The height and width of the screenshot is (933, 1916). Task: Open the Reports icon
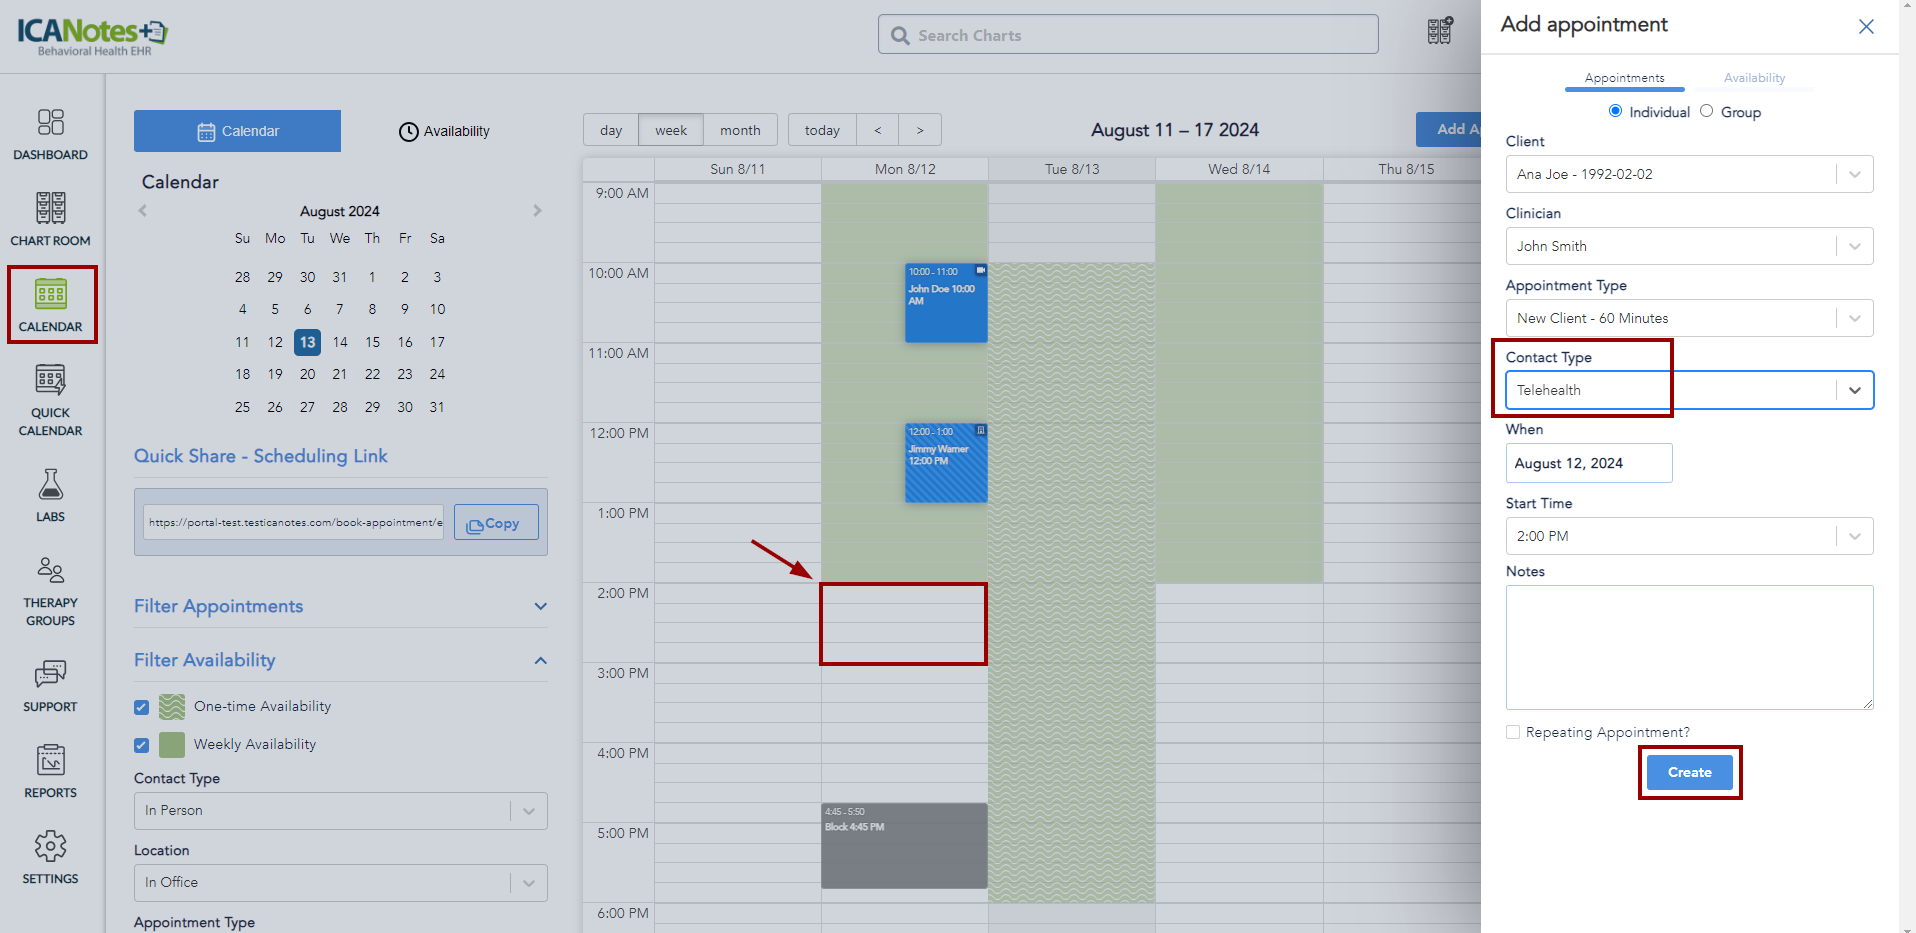pos(50,771)
